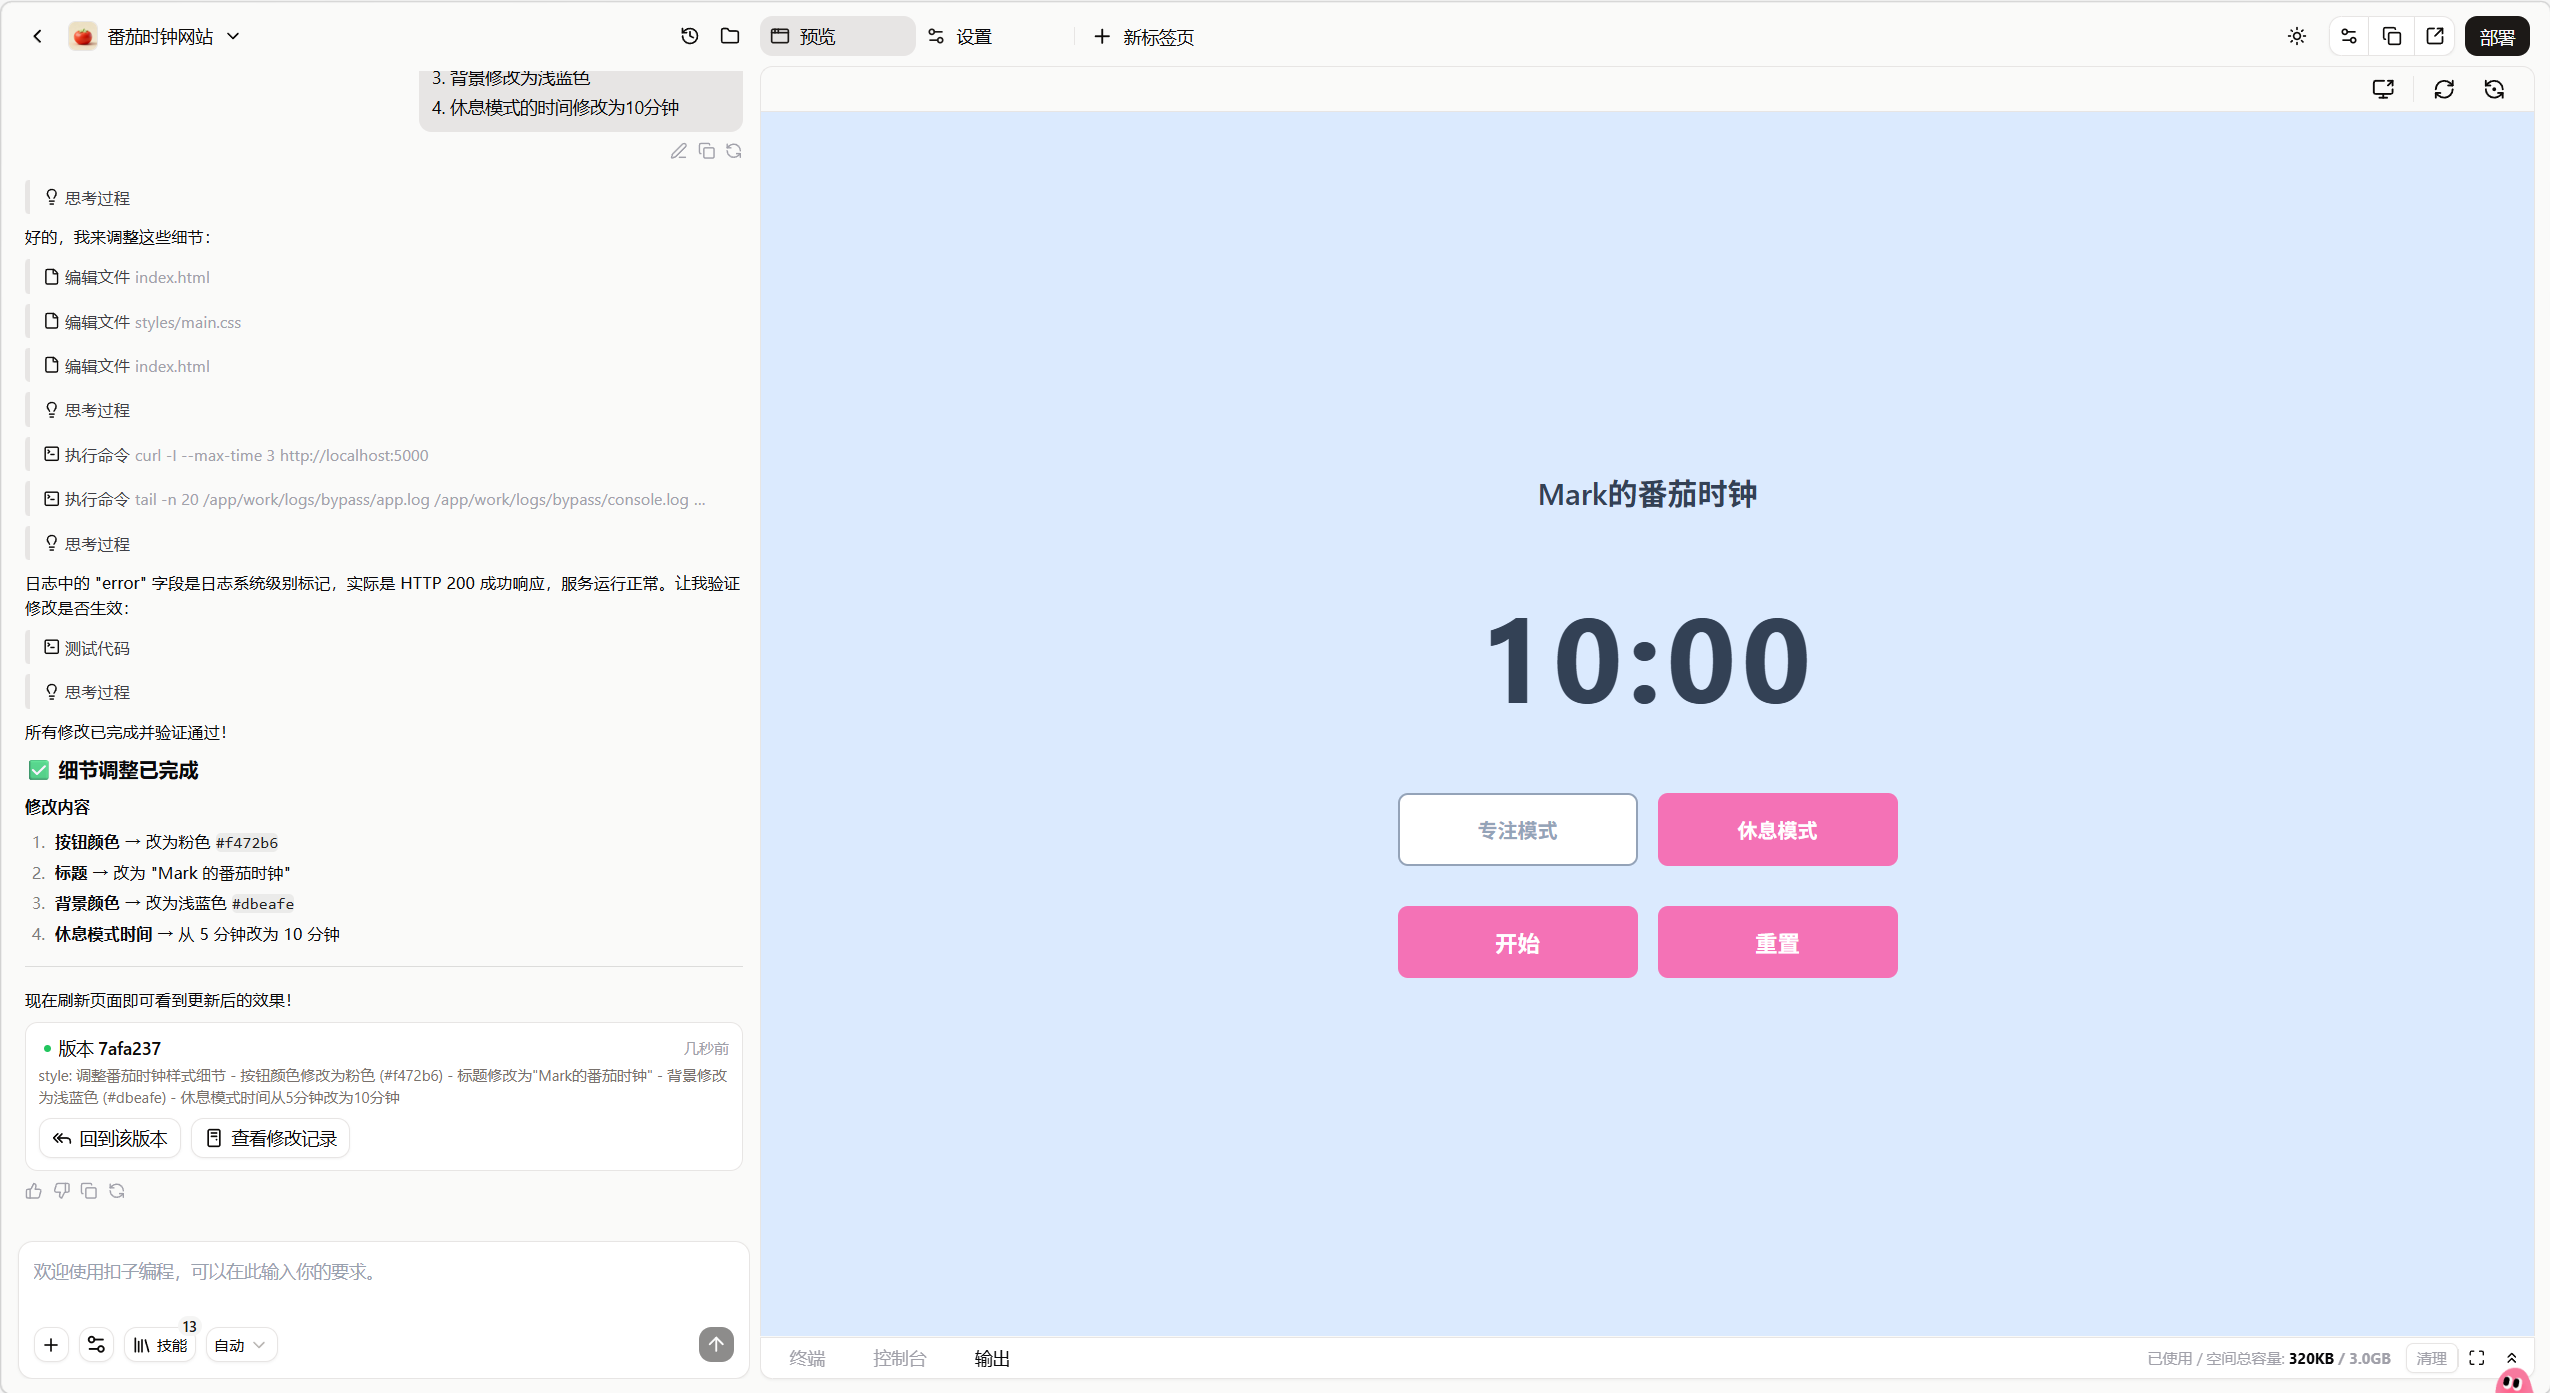2550x1393 pixels.
Task: Refresh the preview pane
Action: pyautogui.click(x=2444, y=90)
